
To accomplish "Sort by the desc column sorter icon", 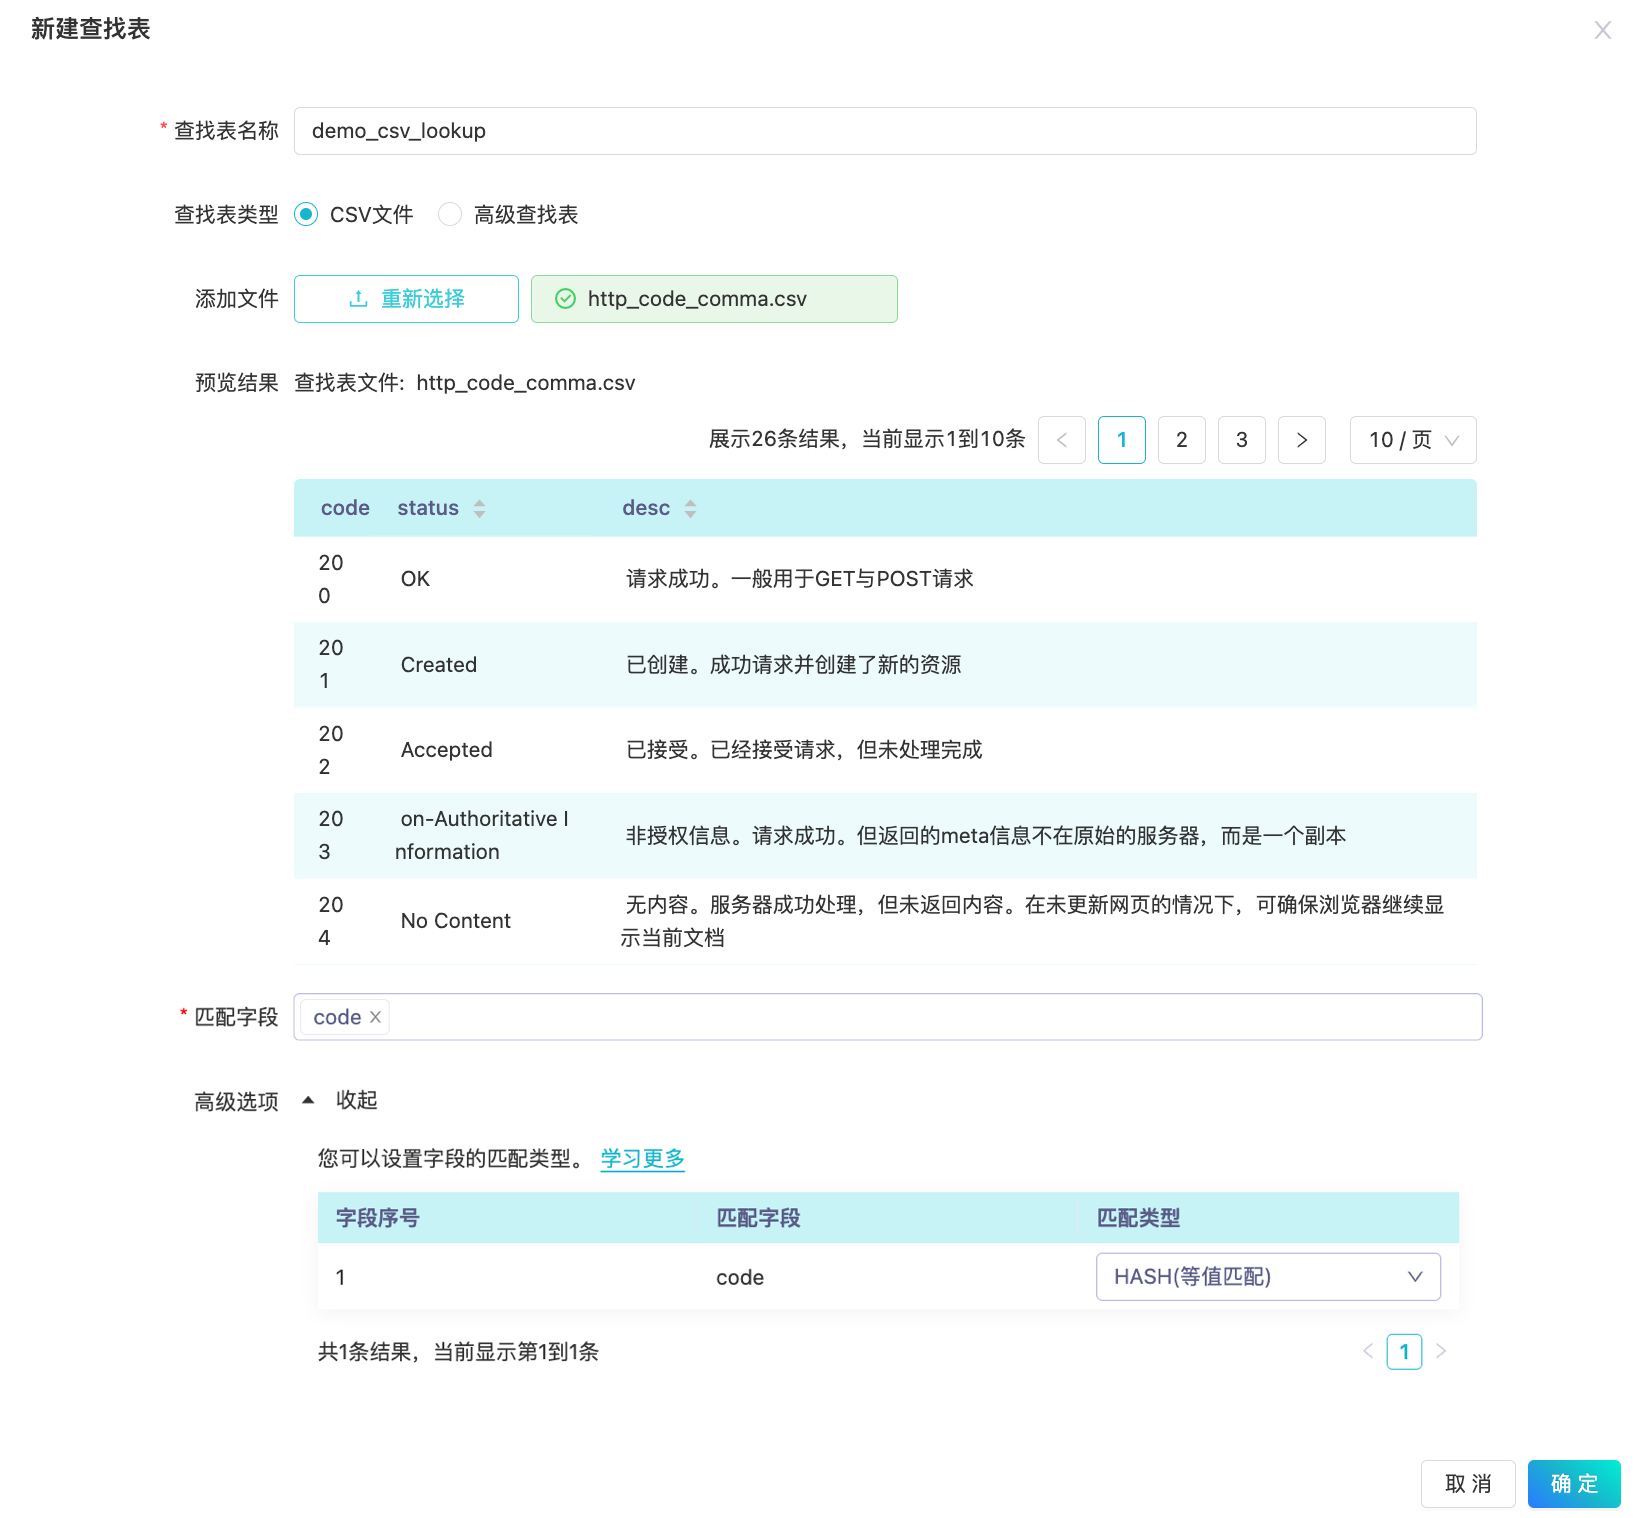I will [x=690, y=508].
